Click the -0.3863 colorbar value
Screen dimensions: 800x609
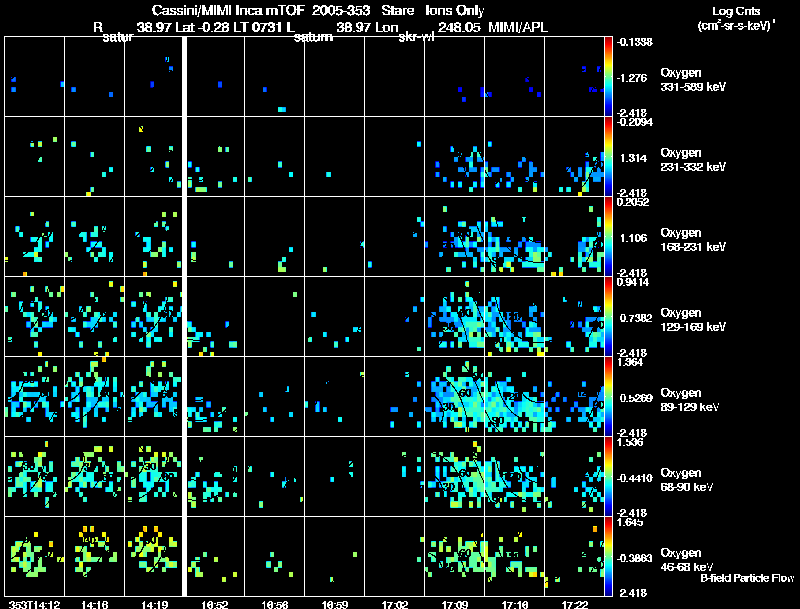(634, 559)
